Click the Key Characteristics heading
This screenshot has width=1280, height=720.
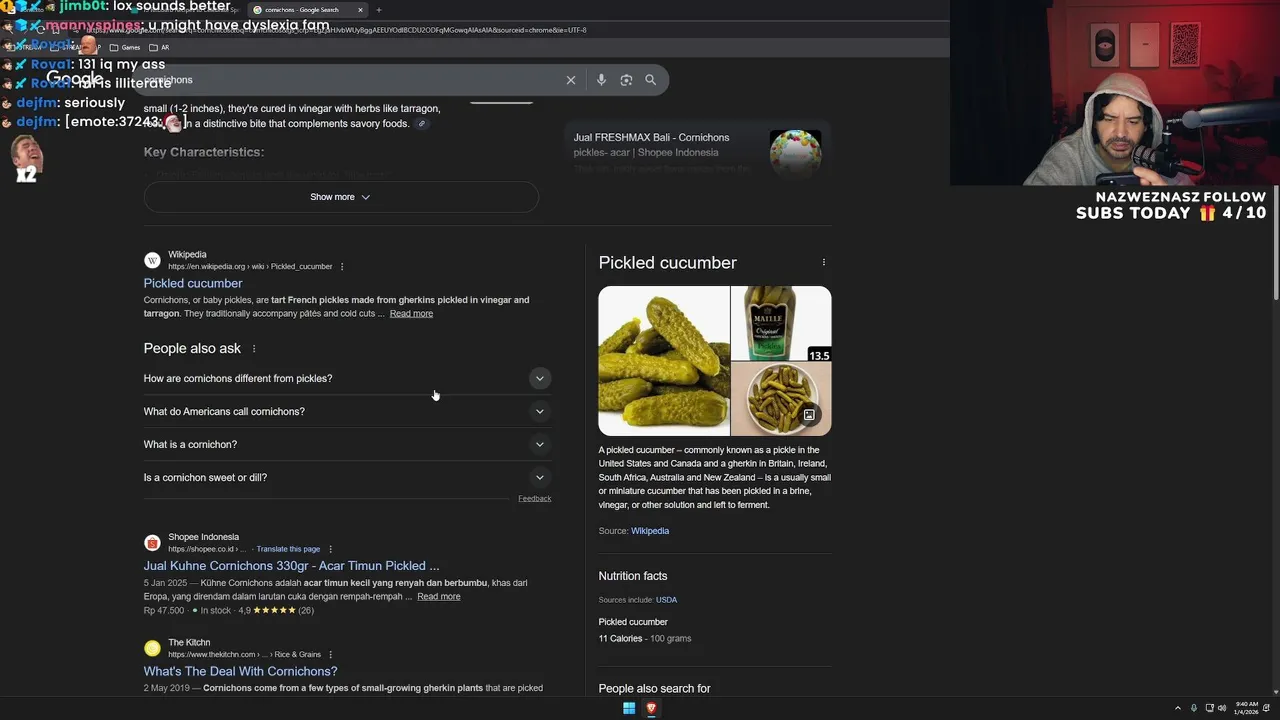[x=204, y=152]
